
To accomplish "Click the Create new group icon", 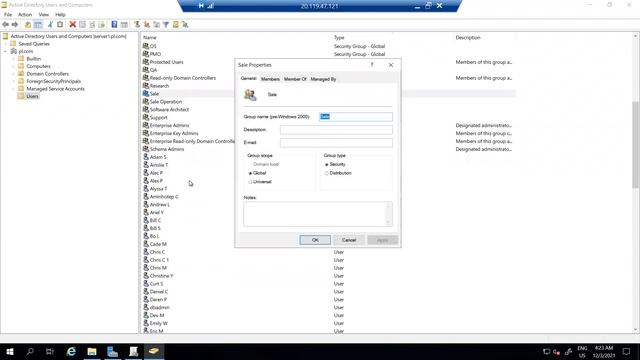I will click(147, 24).
